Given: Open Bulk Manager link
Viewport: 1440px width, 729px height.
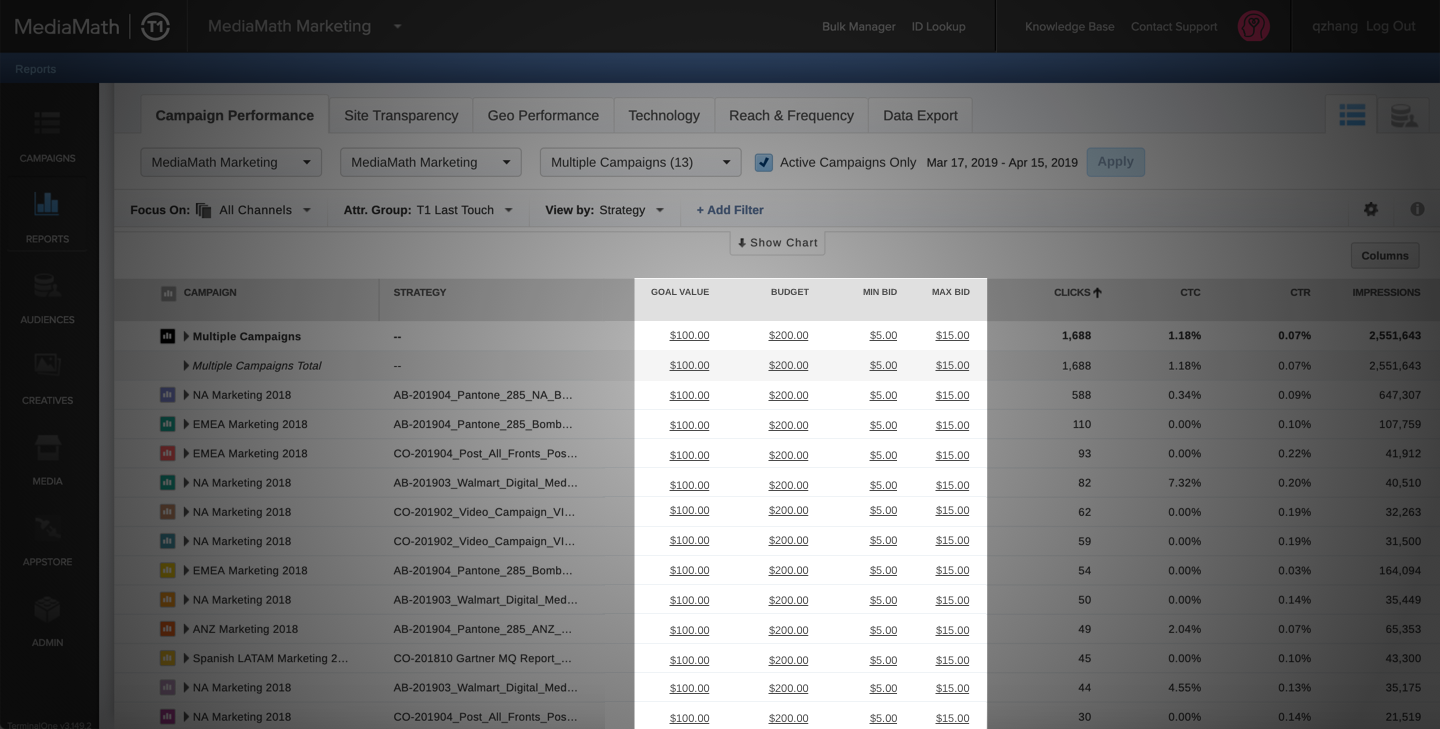Looking at the screenshot, I should tap(859, 27).
